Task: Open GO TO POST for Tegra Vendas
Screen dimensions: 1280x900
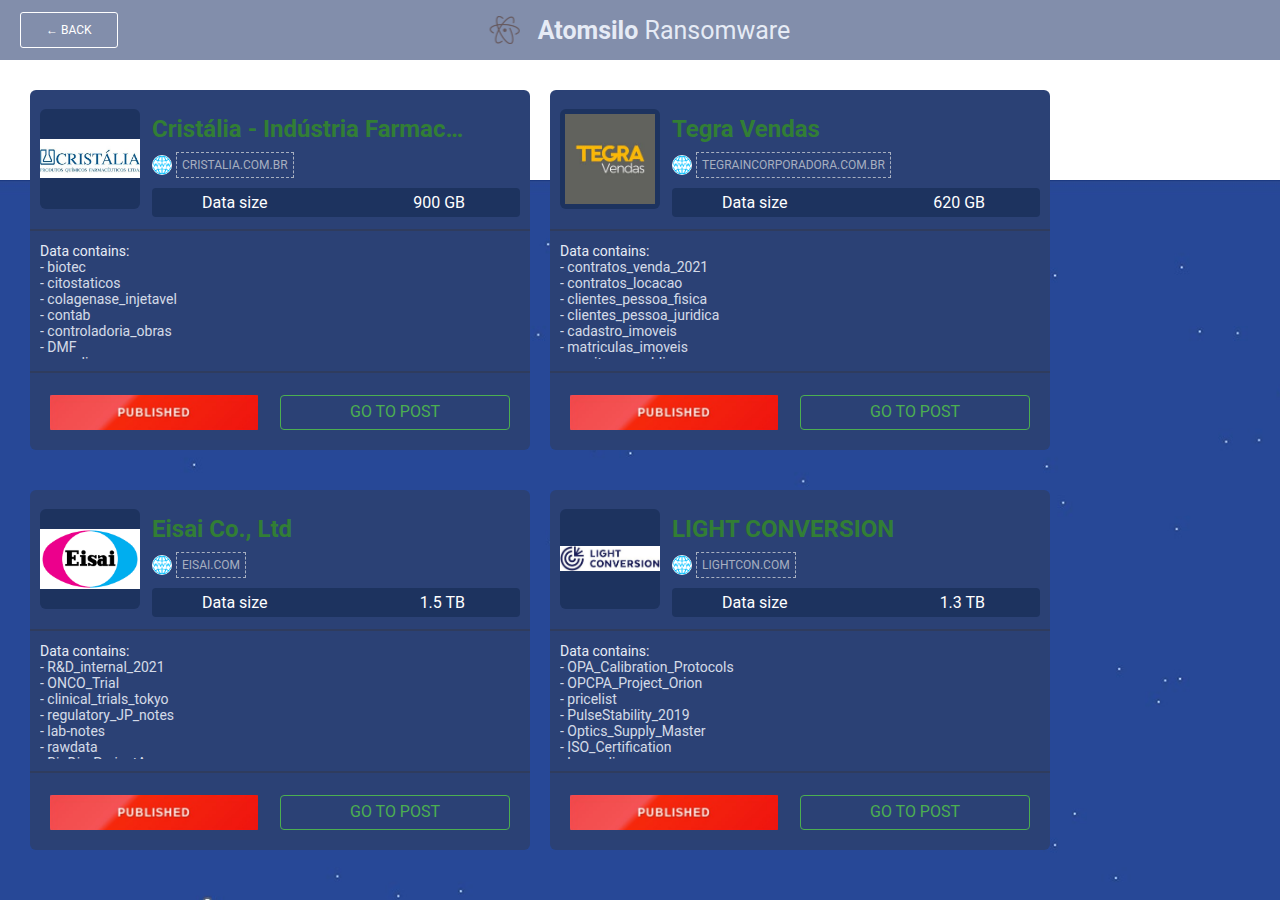Action: point(915,412)
